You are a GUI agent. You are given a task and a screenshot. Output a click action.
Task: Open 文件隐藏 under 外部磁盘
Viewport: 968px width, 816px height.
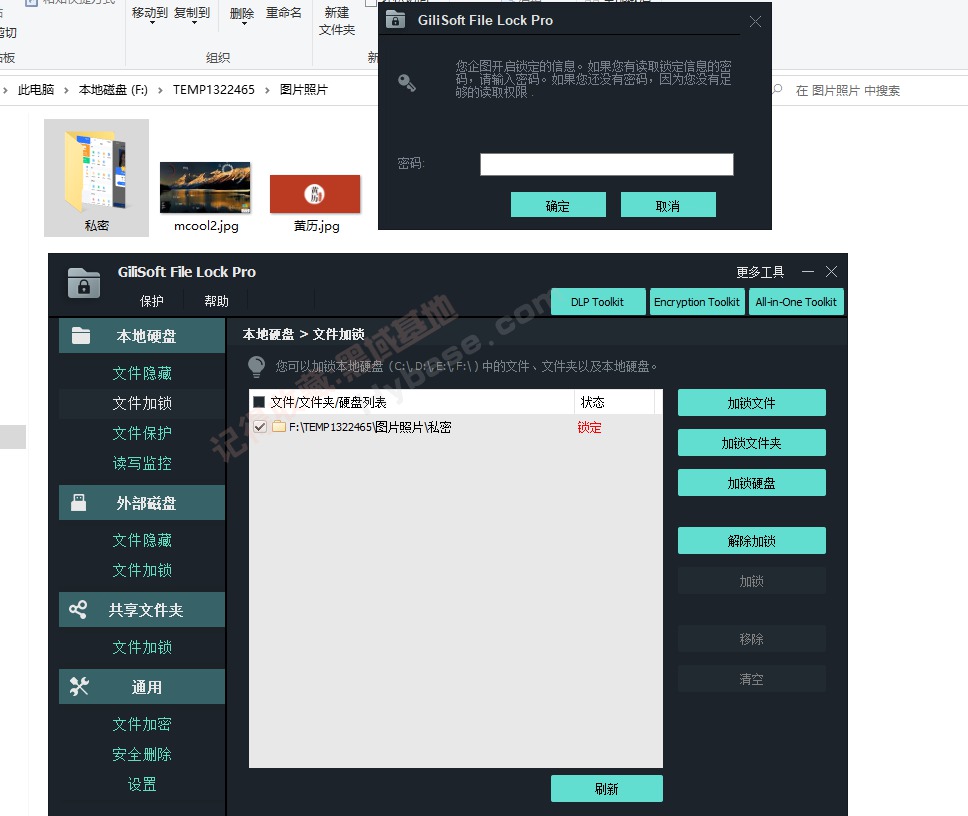142,540
